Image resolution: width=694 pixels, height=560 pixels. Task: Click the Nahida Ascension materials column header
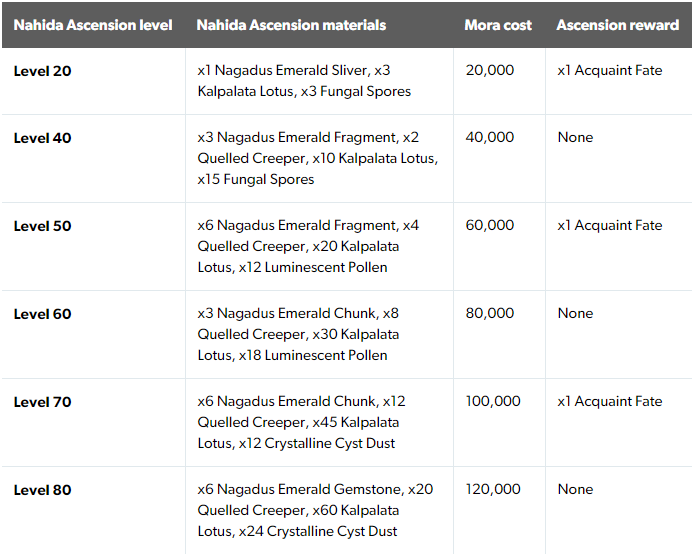pyautogui.click(x=291, y=25)
